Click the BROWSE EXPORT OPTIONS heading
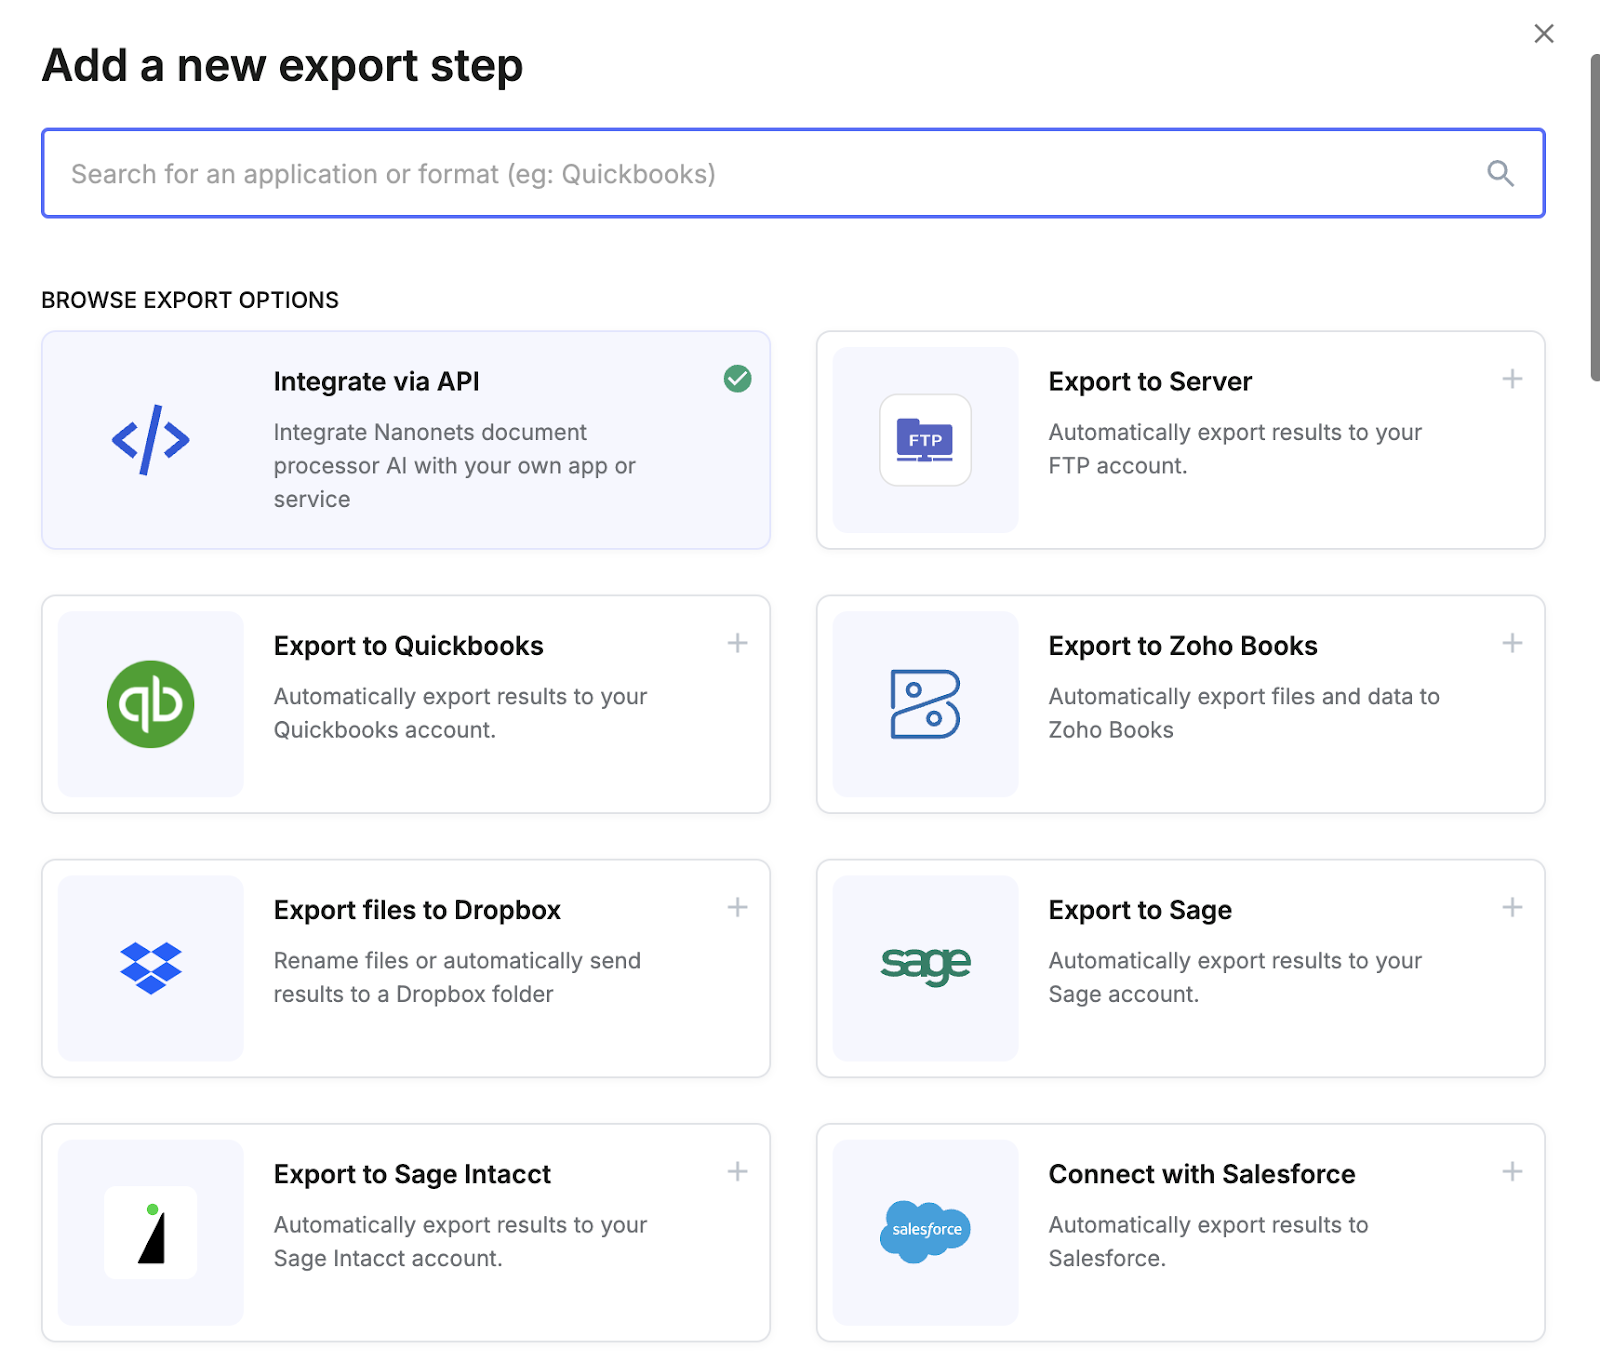The width and height of the screenshot is (1600, 1362). coord(190,300)
